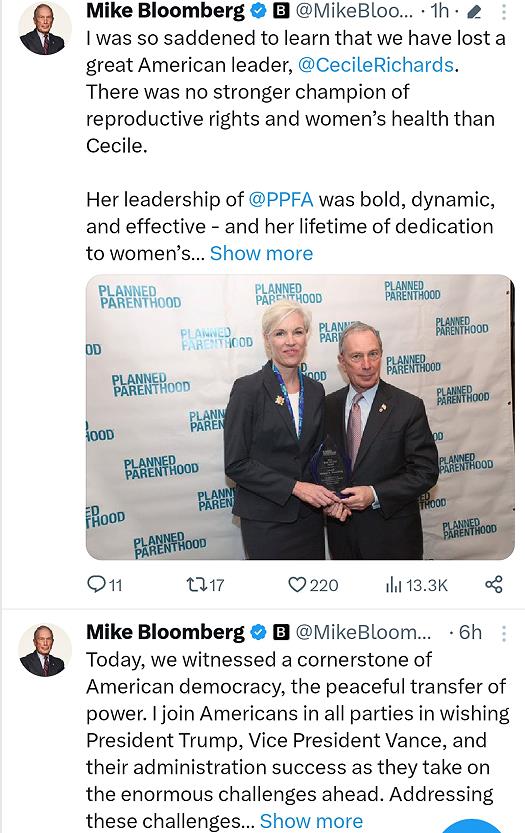Expand the peaceful transfer tweet with Show more
Screen dimensions: 525x833
(311, 821)
